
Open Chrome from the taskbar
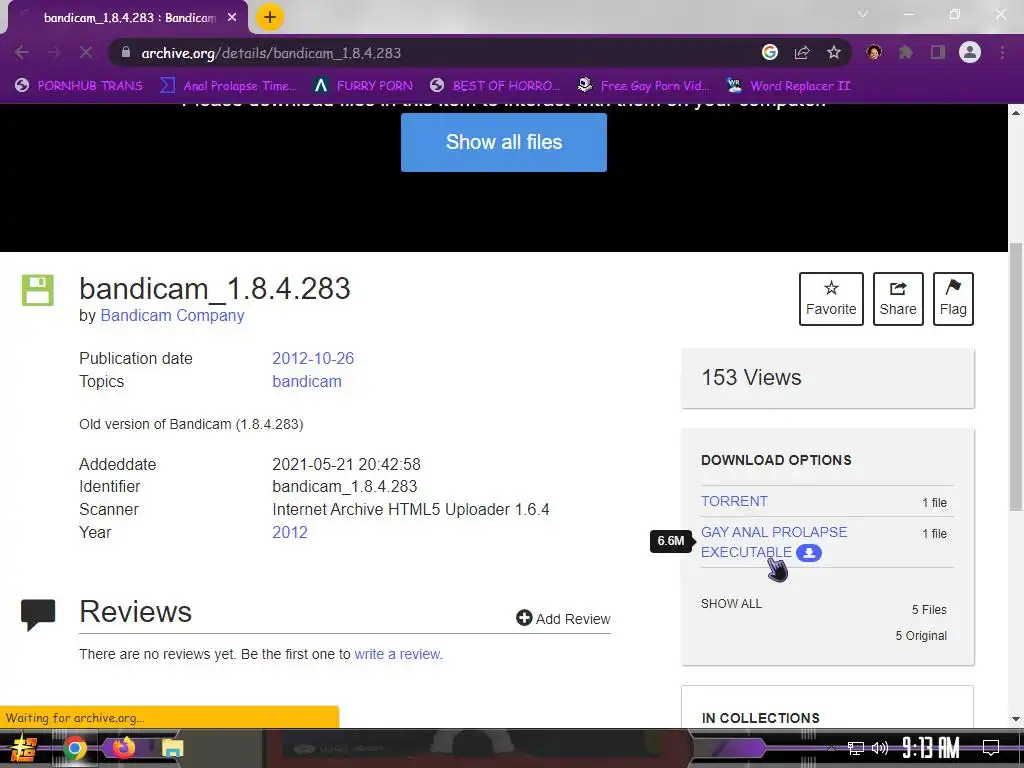pyautogui.click(x=75, y=748)
